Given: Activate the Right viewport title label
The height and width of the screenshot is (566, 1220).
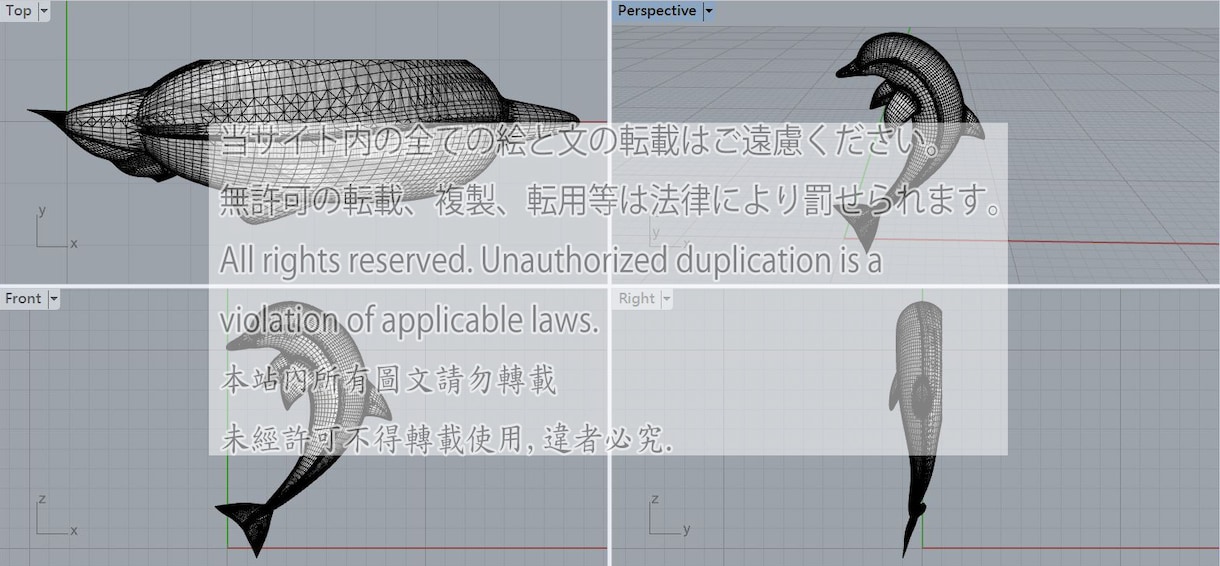Looking at the screenshot, I should pyautogui.click(x=636, y=298).
